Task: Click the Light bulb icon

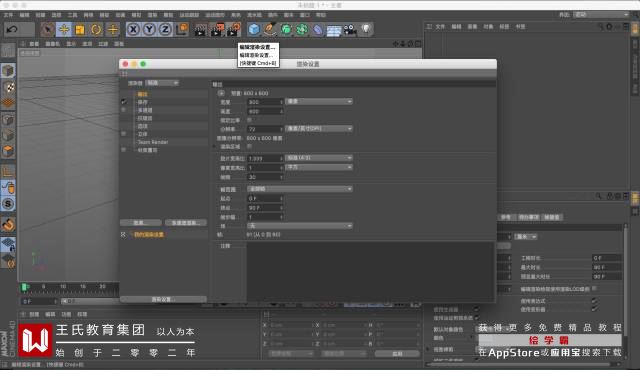Action: coord(366,29)
